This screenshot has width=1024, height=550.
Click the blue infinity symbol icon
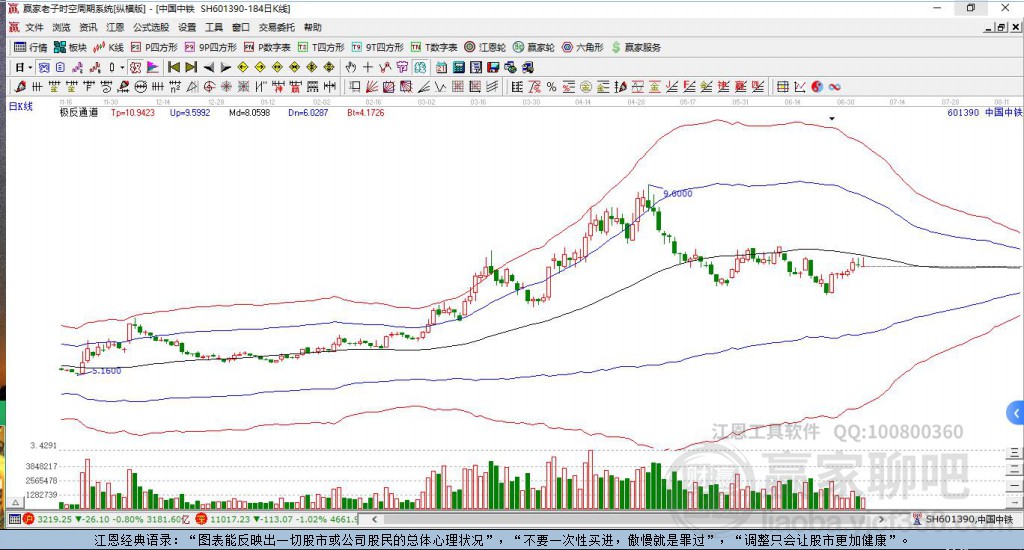click(x=834, y=87)
